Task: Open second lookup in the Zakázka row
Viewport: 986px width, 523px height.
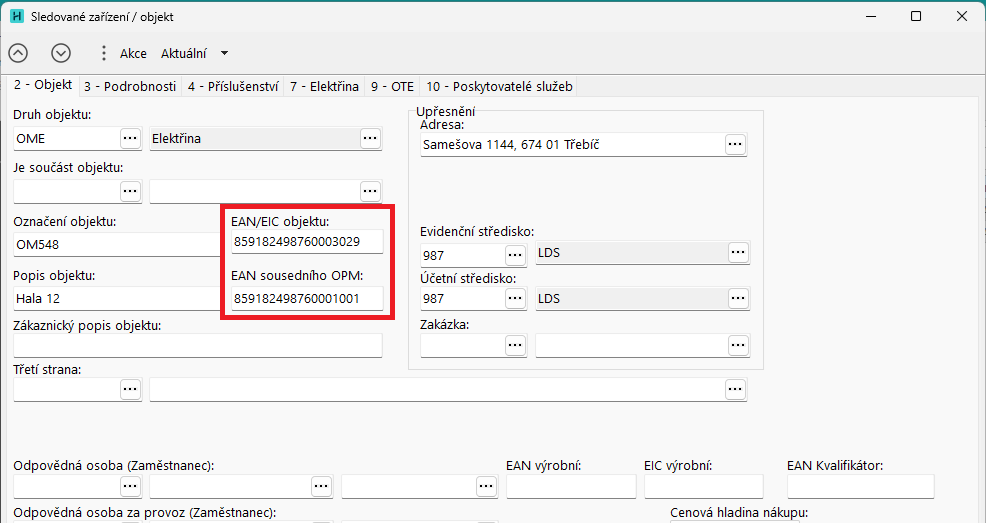Action: 738,345
